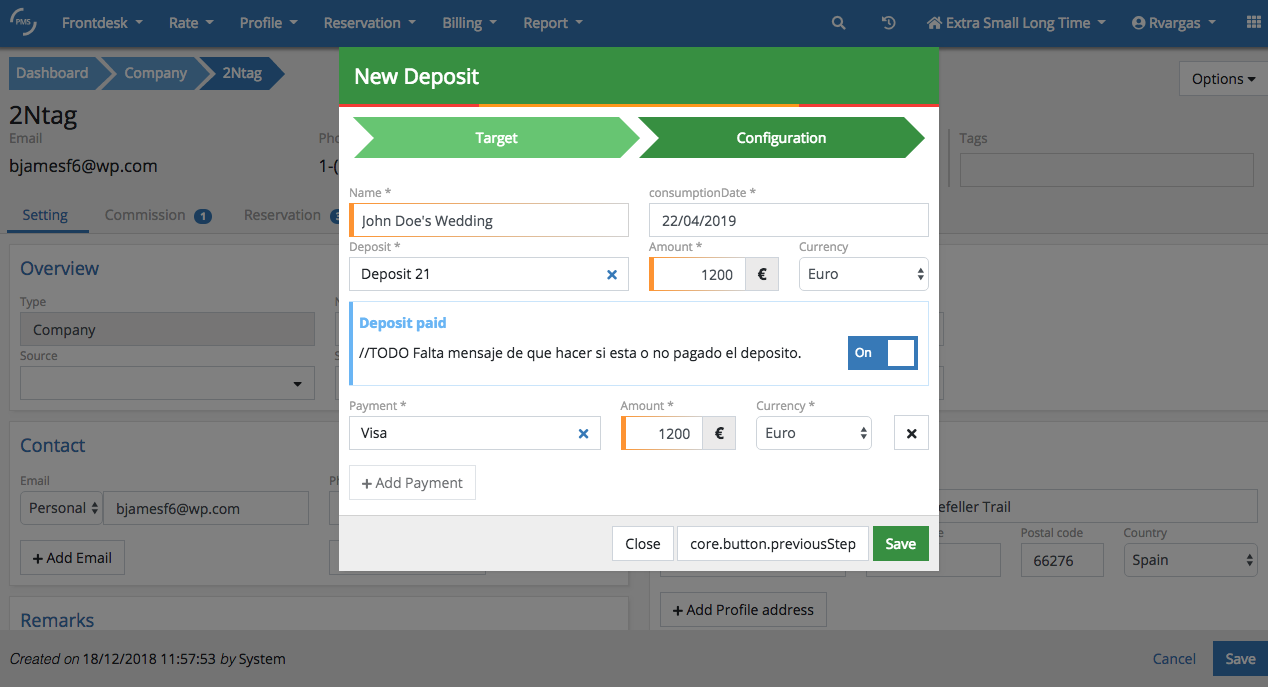Clear the Visa payment selection
Viewport: 1268px width, 687px height.
click(584, 433)
